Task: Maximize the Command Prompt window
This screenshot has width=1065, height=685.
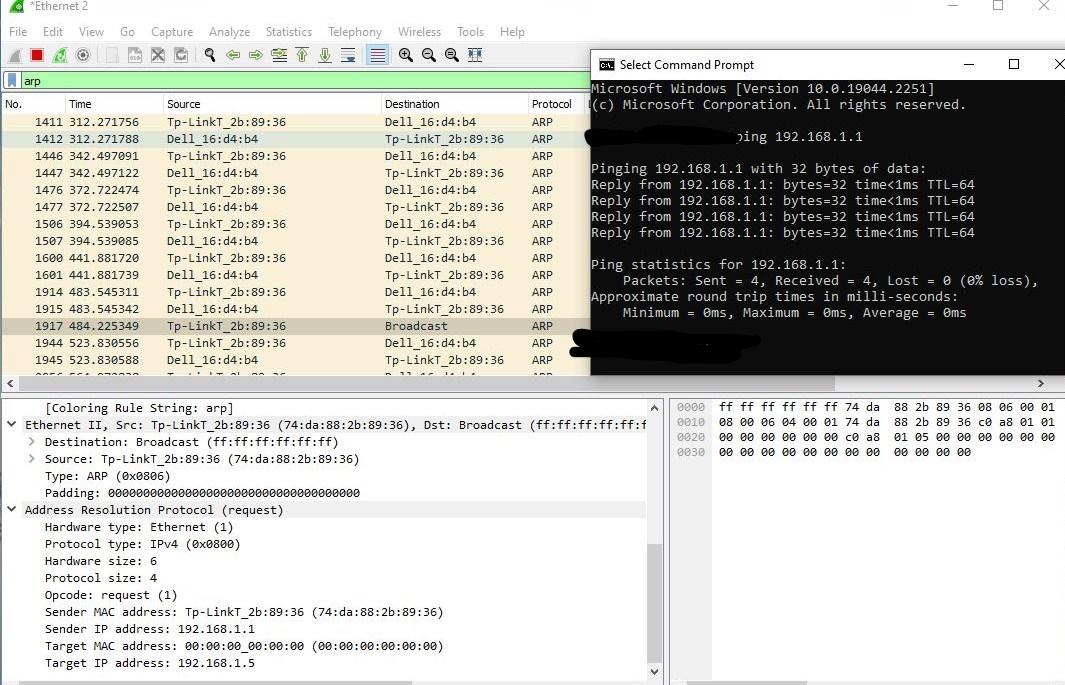Action: (1013, 64)
